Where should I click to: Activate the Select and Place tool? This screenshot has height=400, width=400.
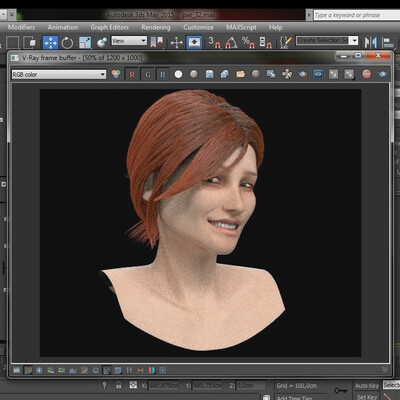(102, 42)
